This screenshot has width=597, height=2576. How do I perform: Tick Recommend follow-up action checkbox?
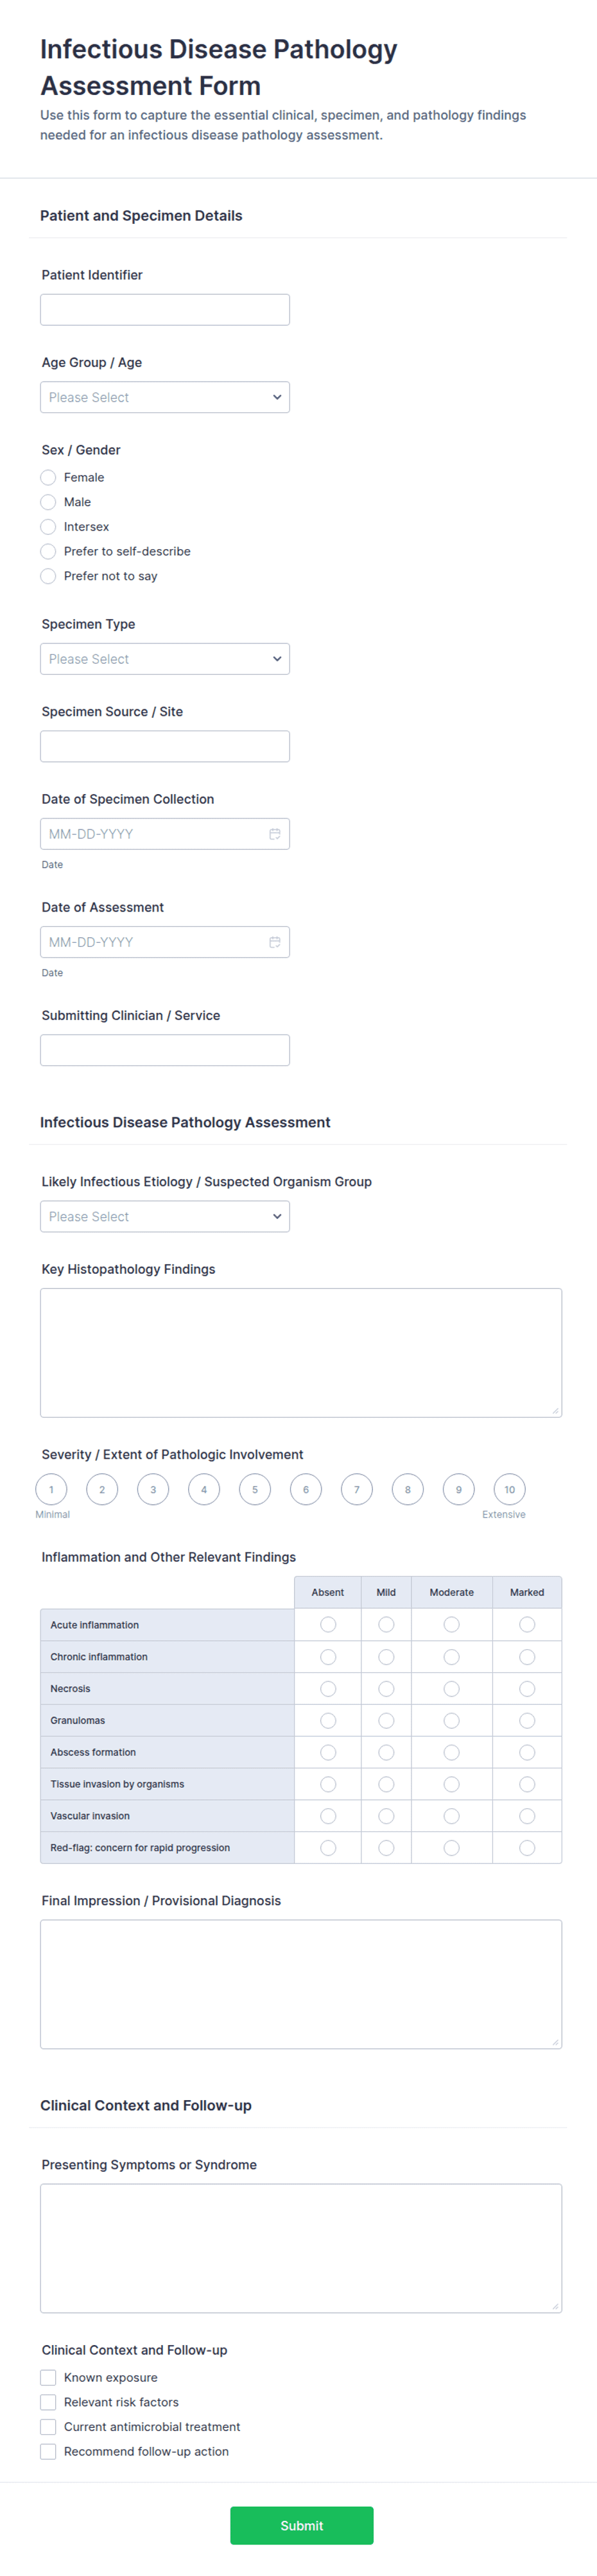click(48, 2451)
